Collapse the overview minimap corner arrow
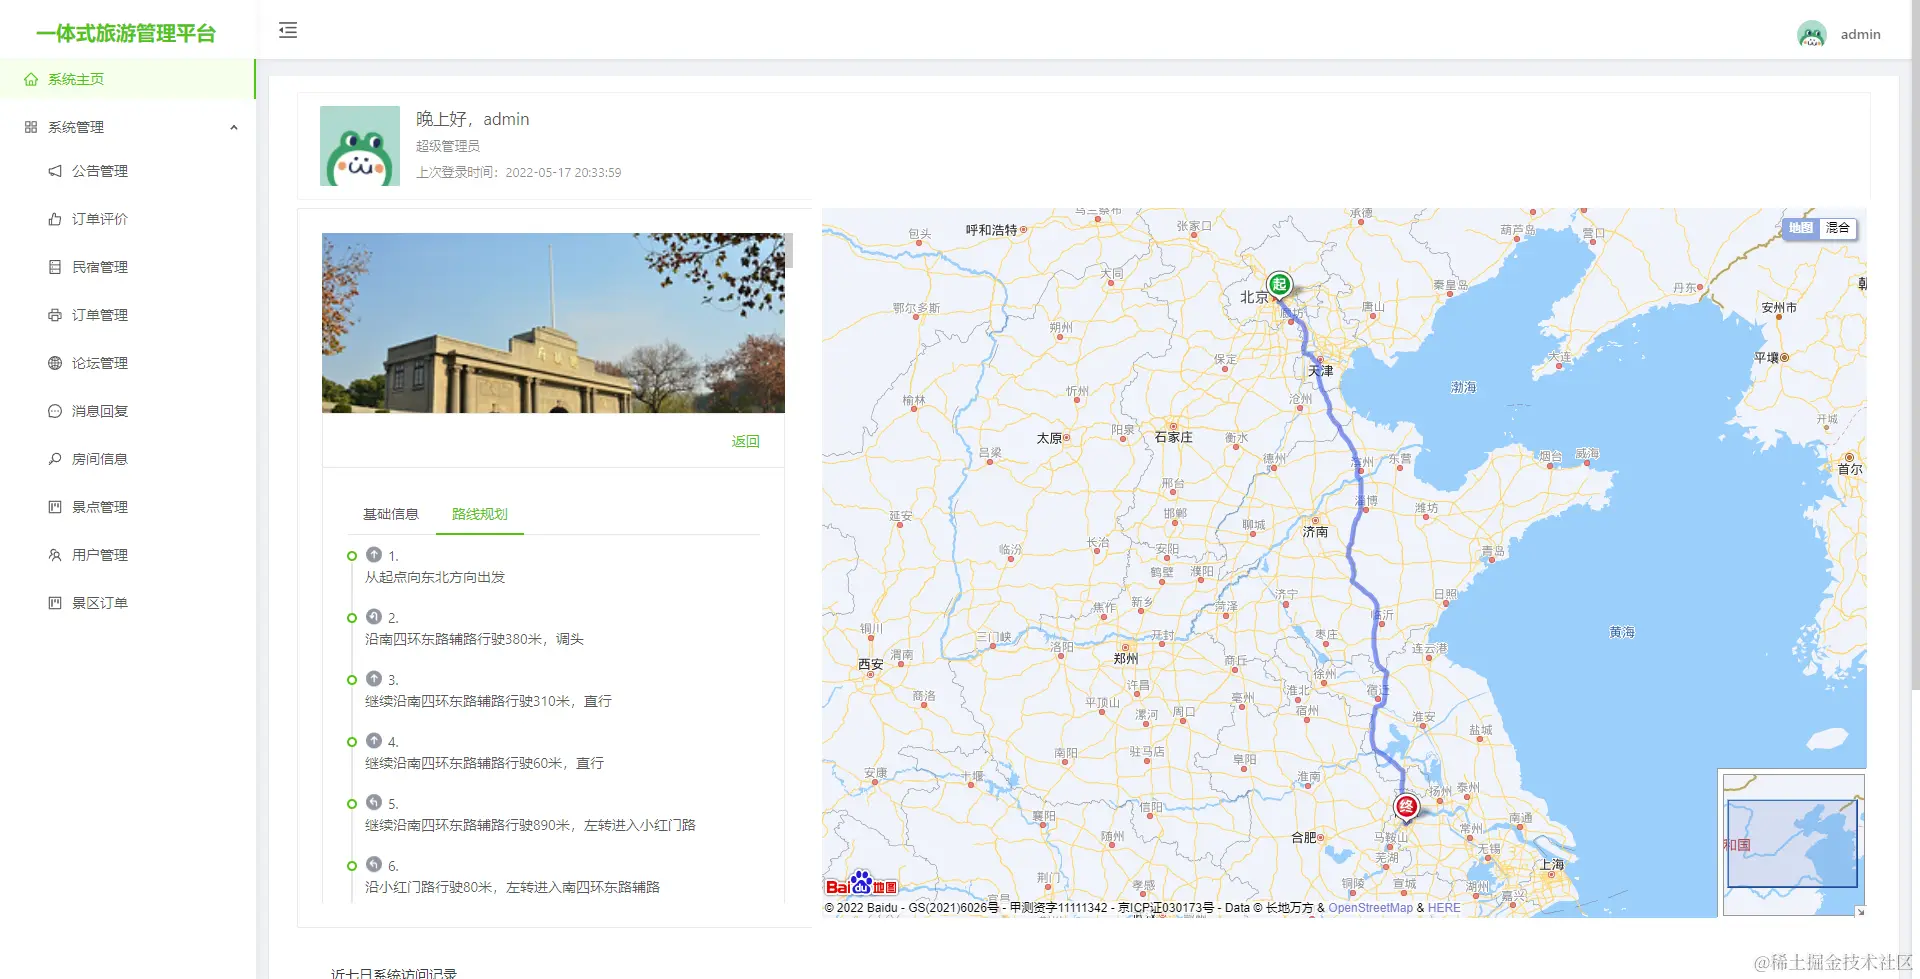 point(1860,911)
